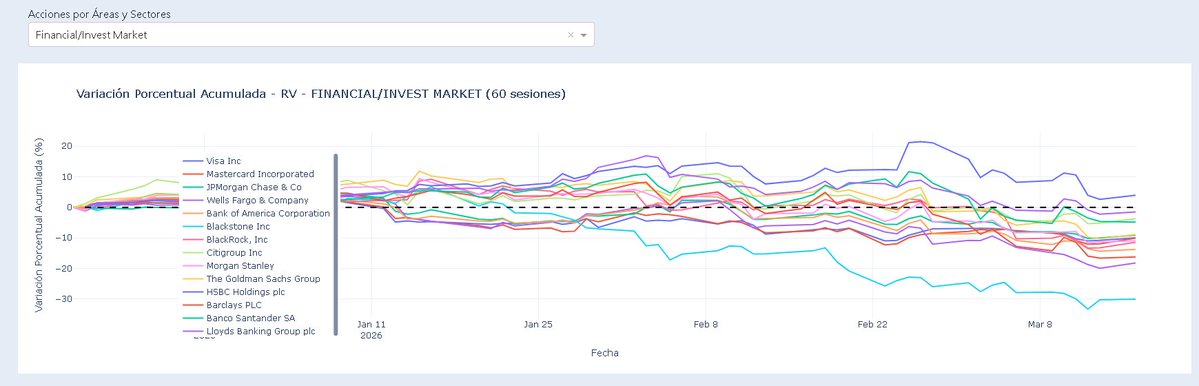Click the 20 y-axis tick label
This screenshot has height=386, width=1199.
point(67,146)
